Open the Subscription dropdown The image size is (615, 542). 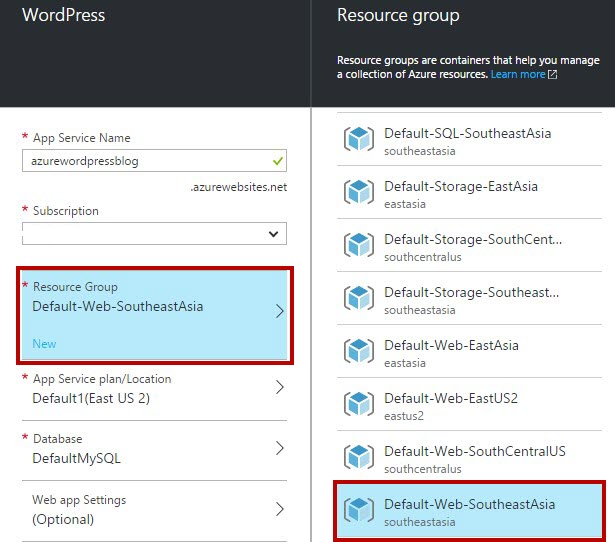(x=155, y=234)
